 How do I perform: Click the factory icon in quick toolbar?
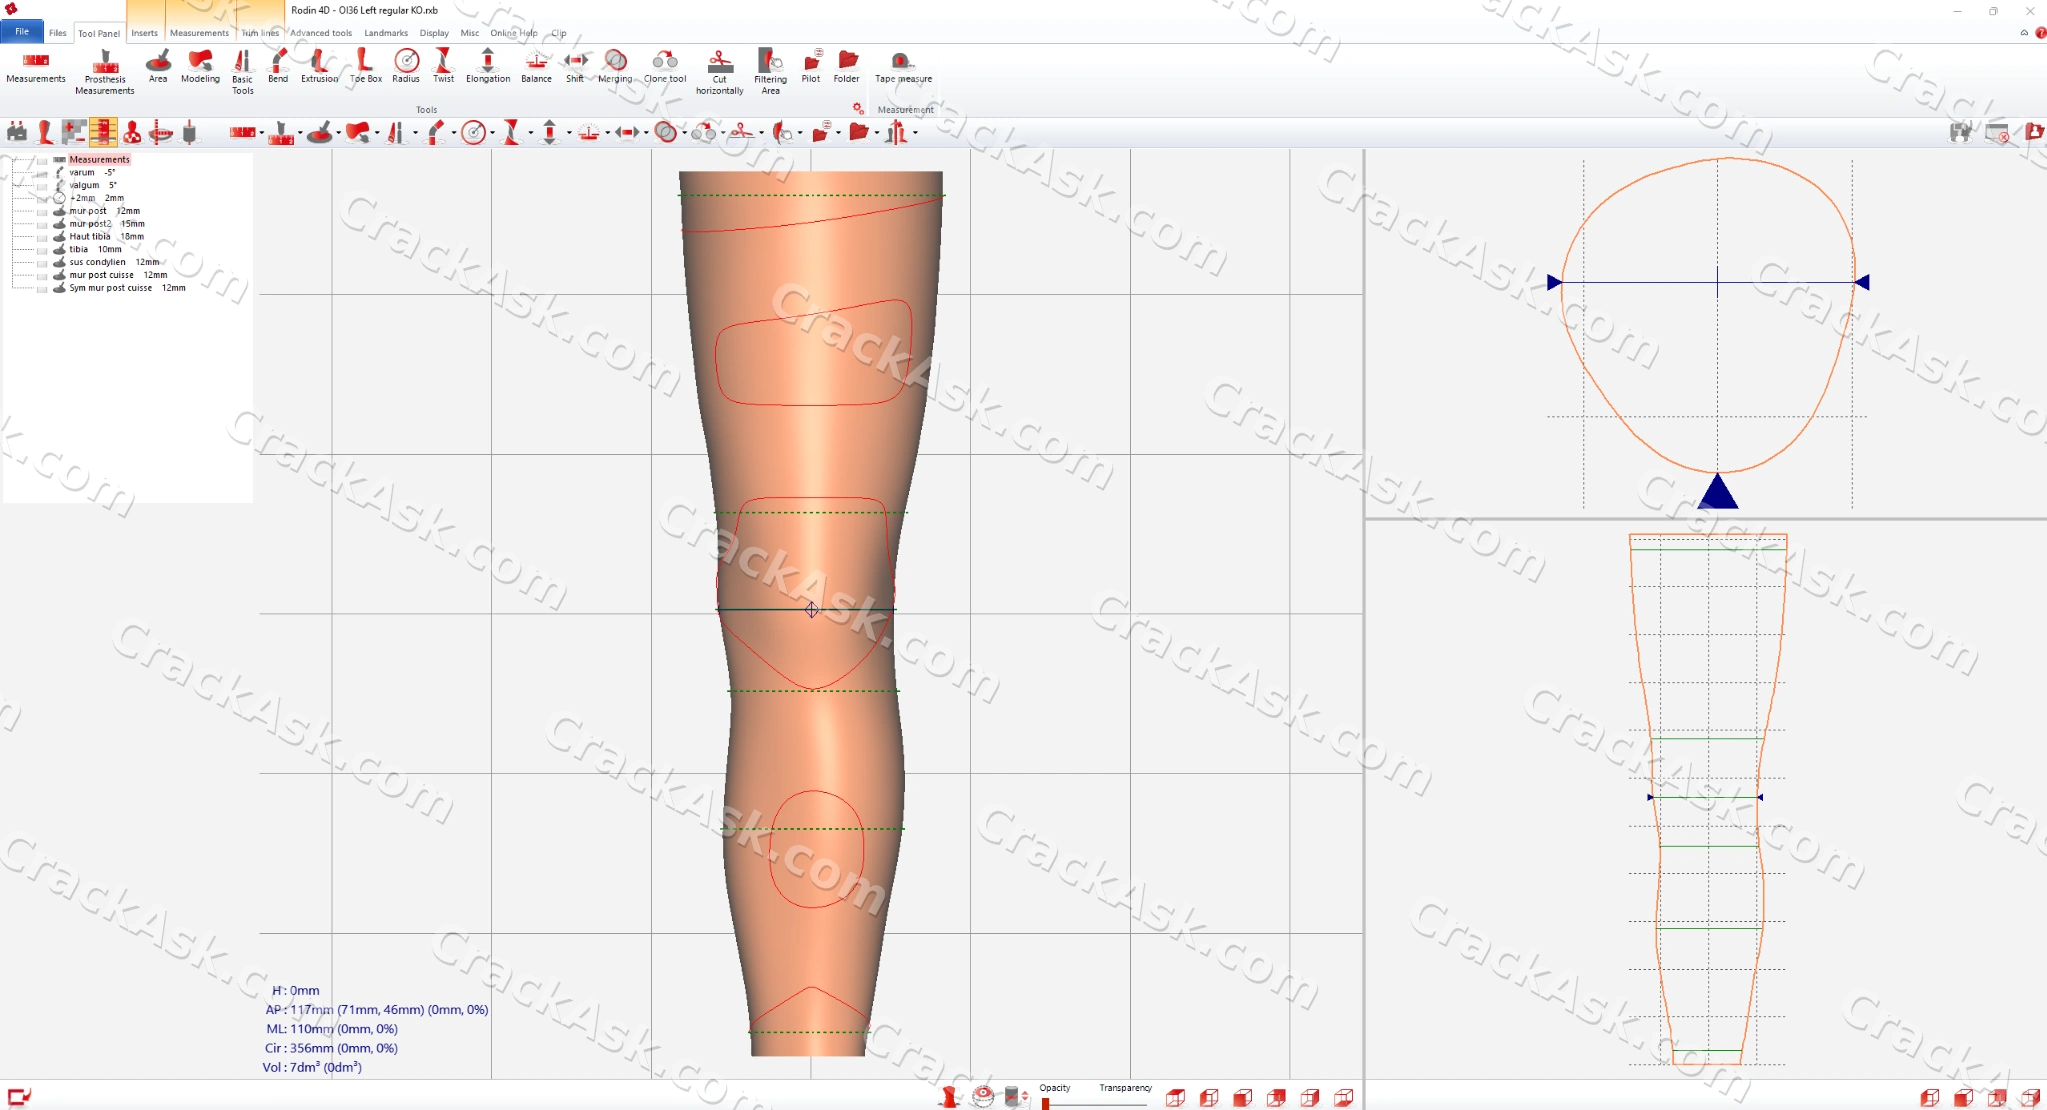click(16, 132)
